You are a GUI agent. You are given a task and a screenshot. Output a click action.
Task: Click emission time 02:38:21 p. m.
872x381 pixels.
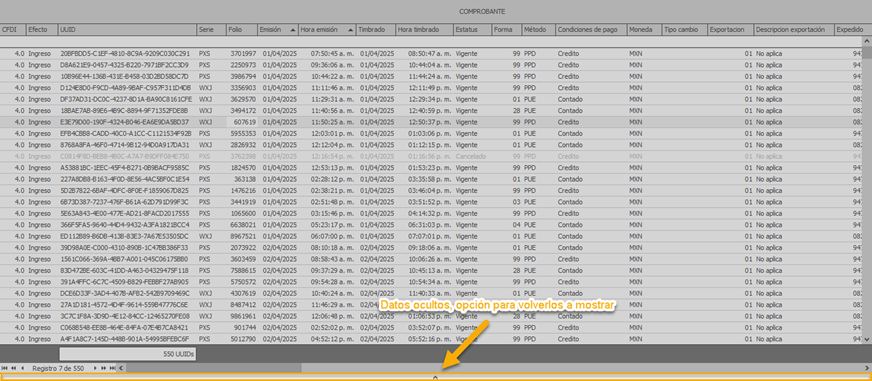coord(333,190)
